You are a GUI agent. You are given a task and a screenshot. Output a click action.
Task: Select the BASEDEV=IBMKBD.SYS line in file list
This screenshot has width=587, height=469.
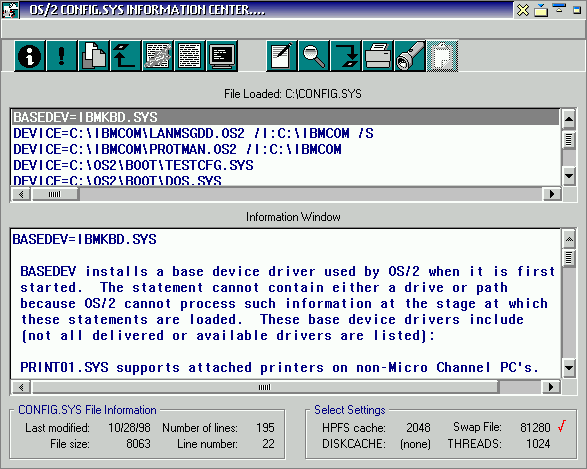tap(286, 117)
